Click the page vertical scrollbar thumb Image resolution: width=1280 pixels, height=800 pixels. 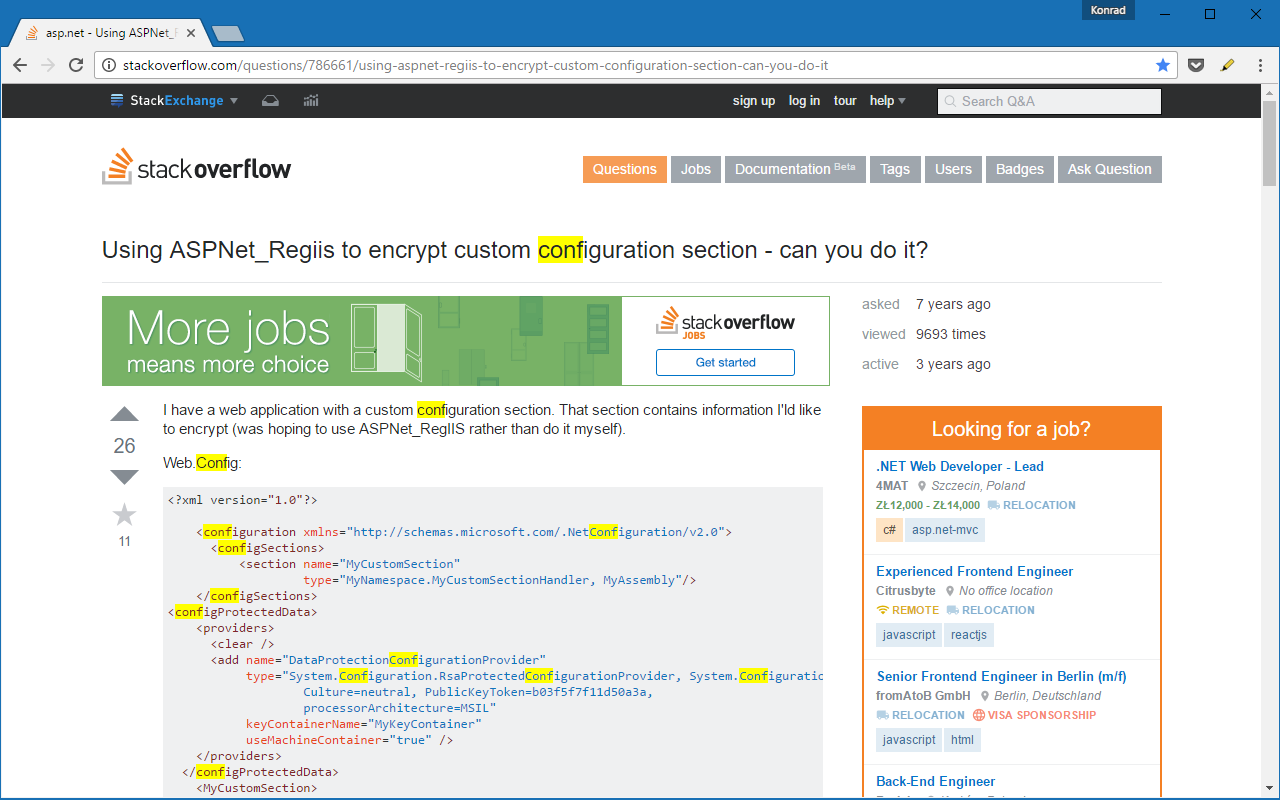tap(1270, 142)
